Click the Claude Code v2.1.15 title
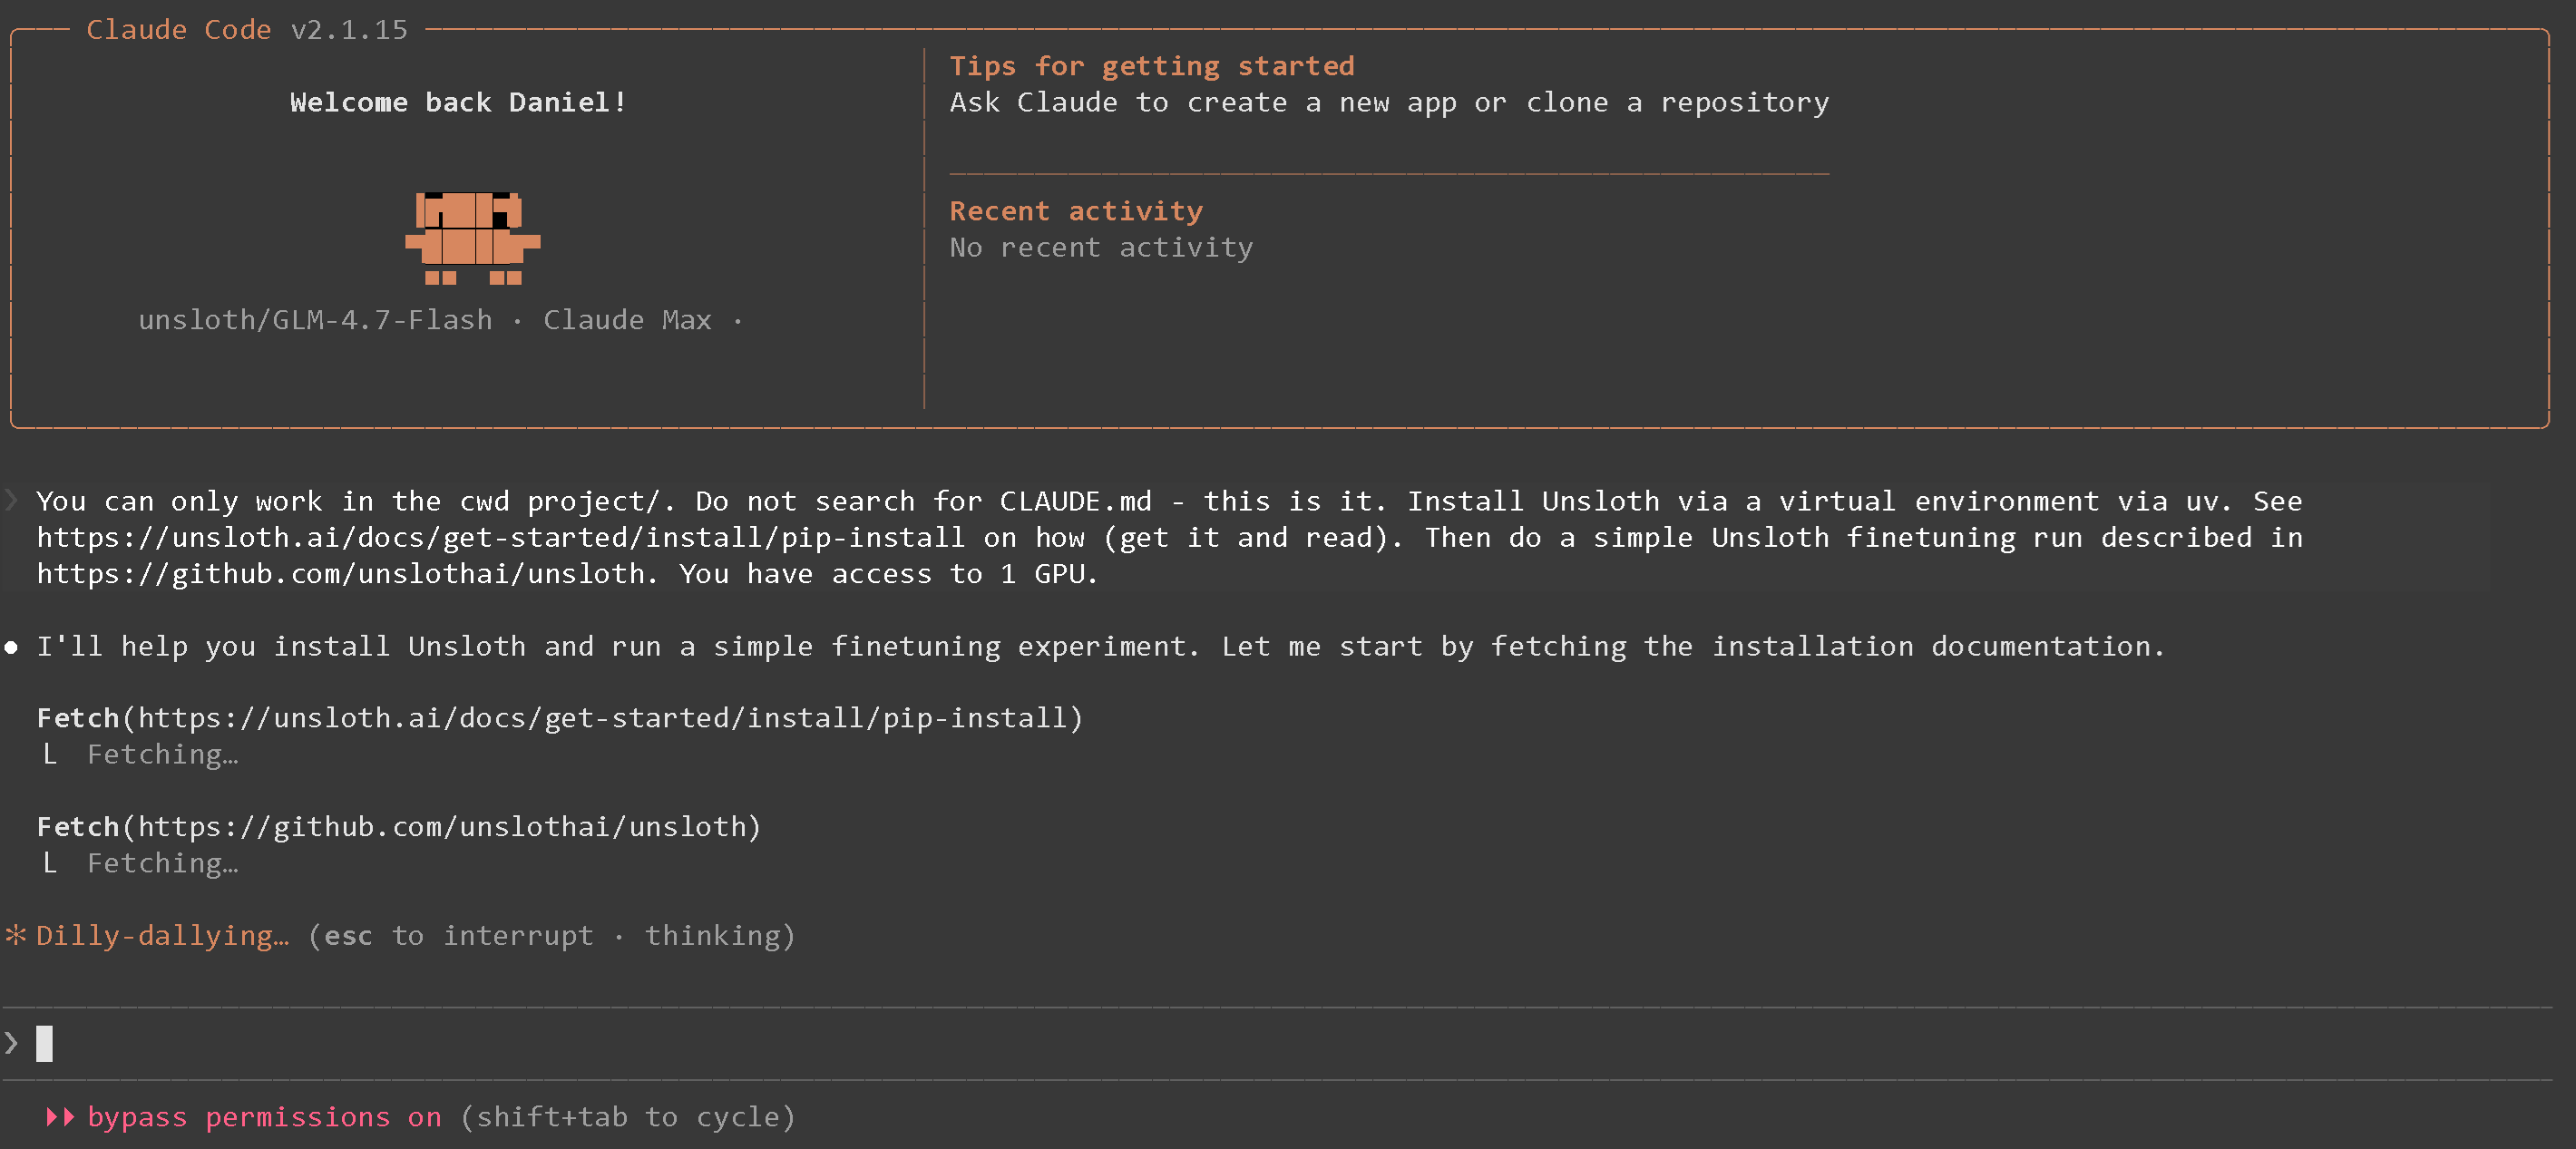This screenshot has height=1149, width=2576. [x=247, y=30]
